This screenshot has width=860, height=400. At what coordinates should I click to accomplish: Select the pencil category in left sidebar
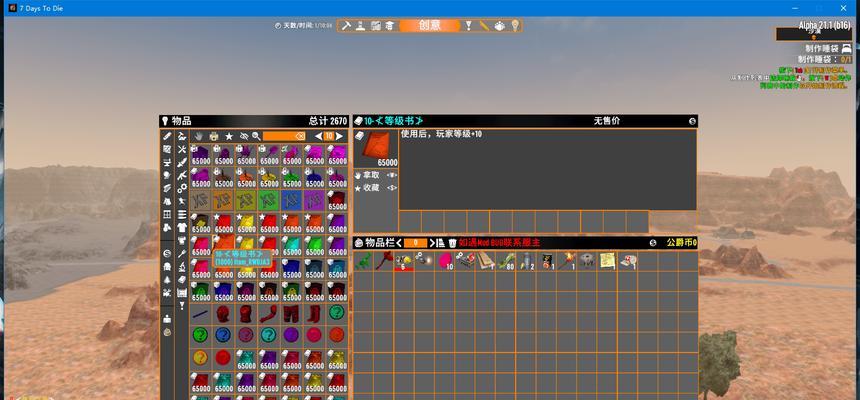pyautogui.click(x=168, y=136)
